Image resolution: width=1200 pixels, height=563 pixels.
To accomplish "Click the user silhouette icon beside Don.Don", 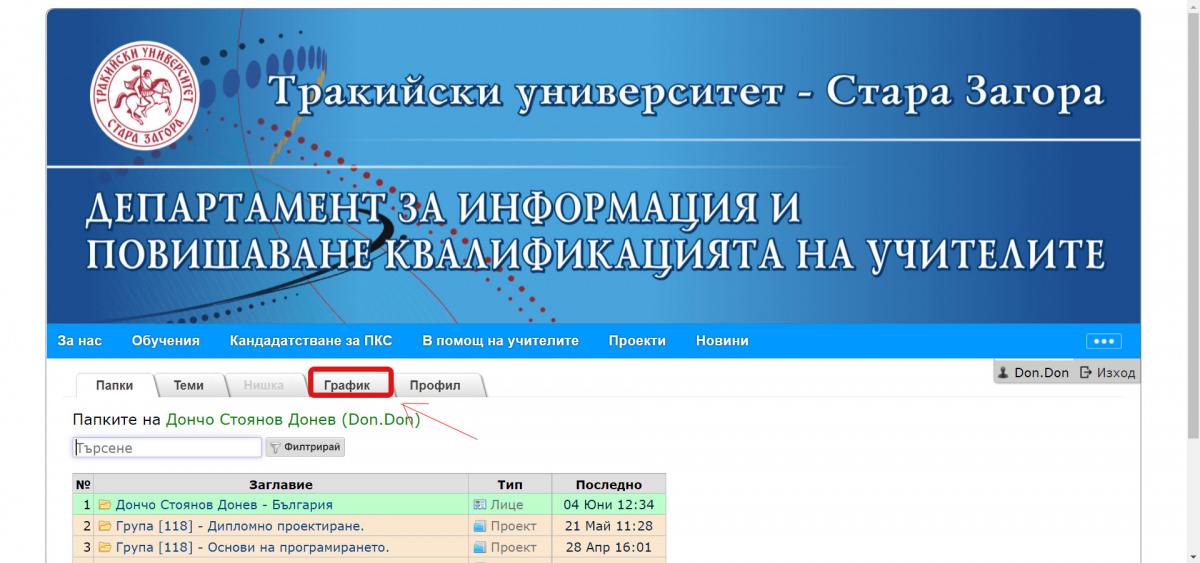I will (x=1004, y=372).
